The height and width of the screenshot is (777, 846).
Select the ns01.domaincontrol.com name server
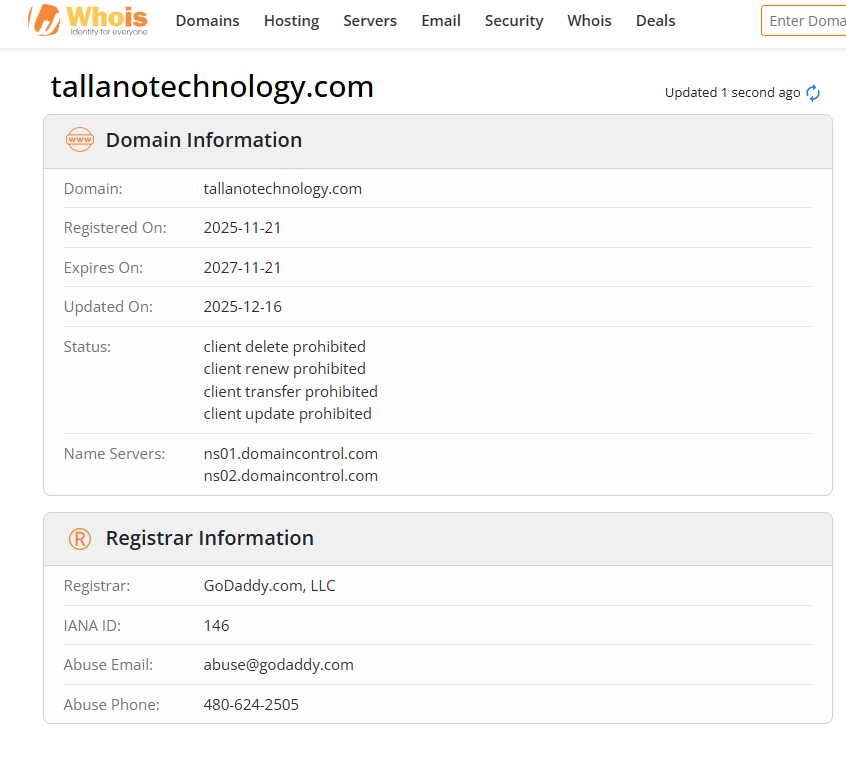coord(290,454)
